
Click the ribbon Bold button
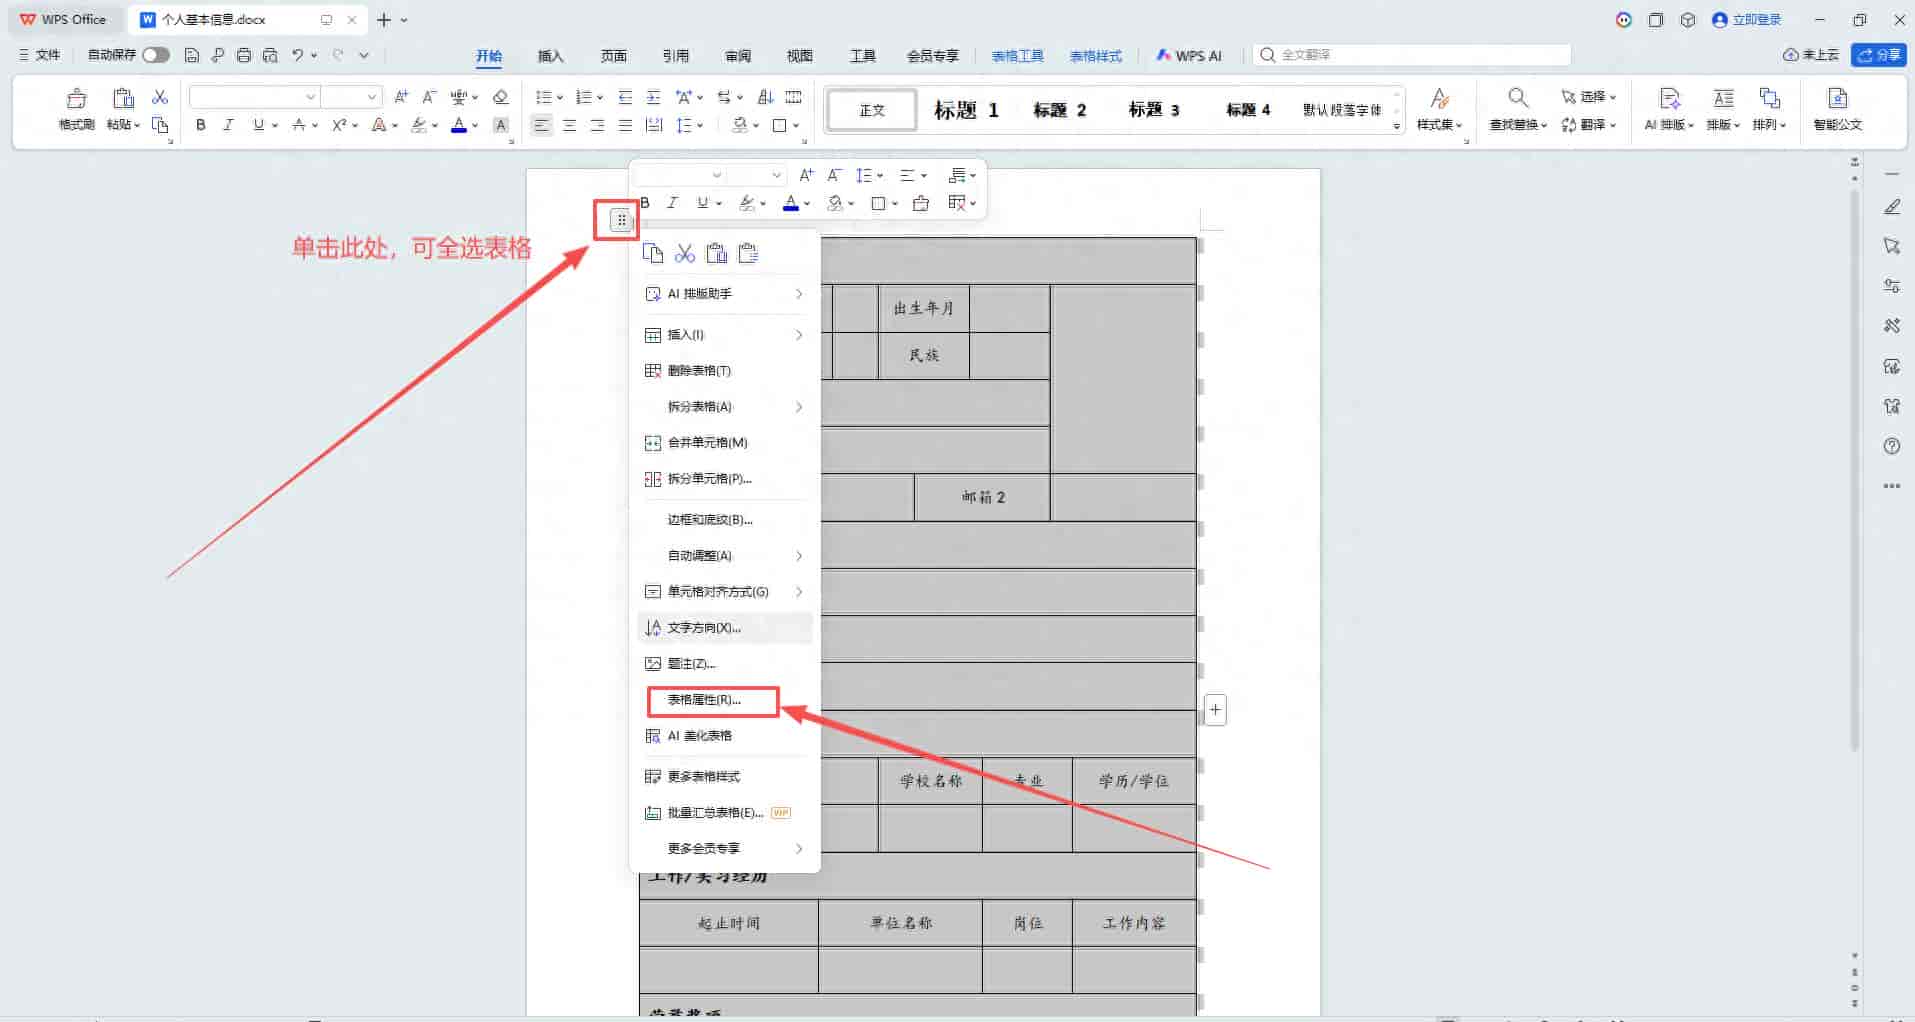coord(201,125)
